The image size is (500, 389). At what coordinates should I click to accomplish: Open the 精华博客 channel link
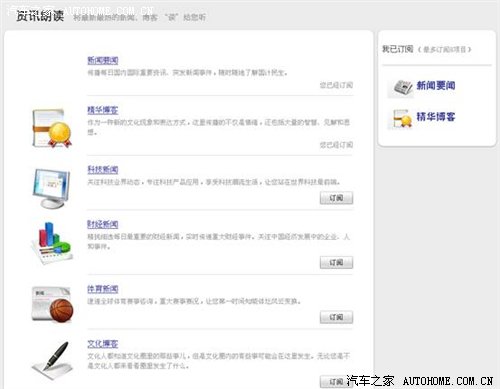click(x=103, y=110)
